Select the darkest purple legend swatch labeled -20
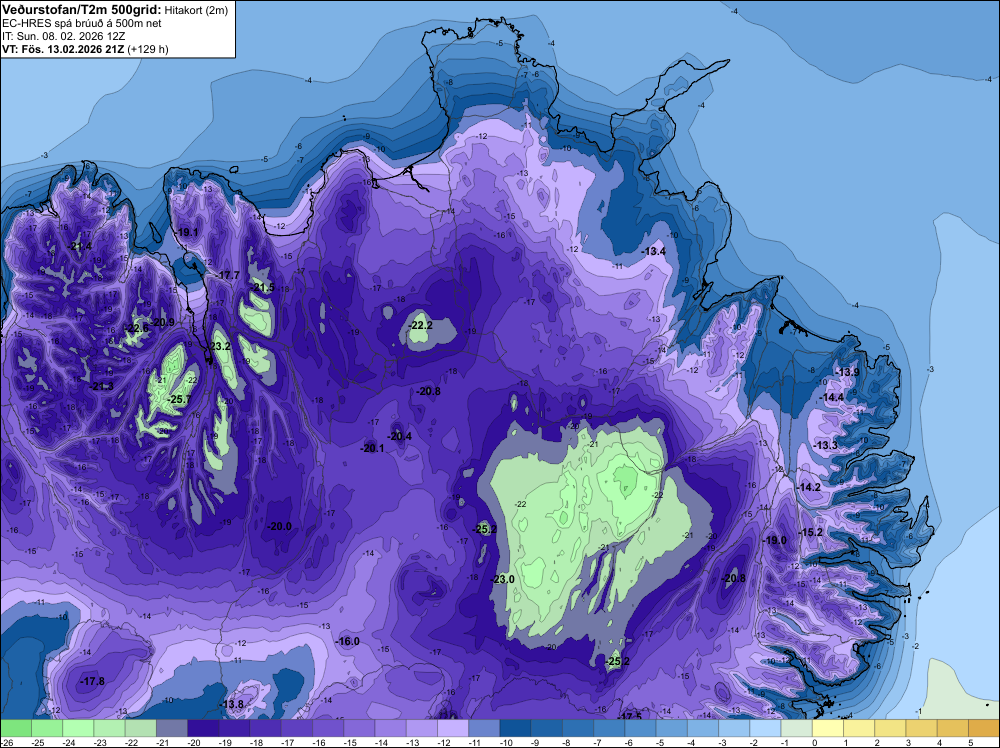This screenshot has height=748, width=1000. tap(203, 728)
